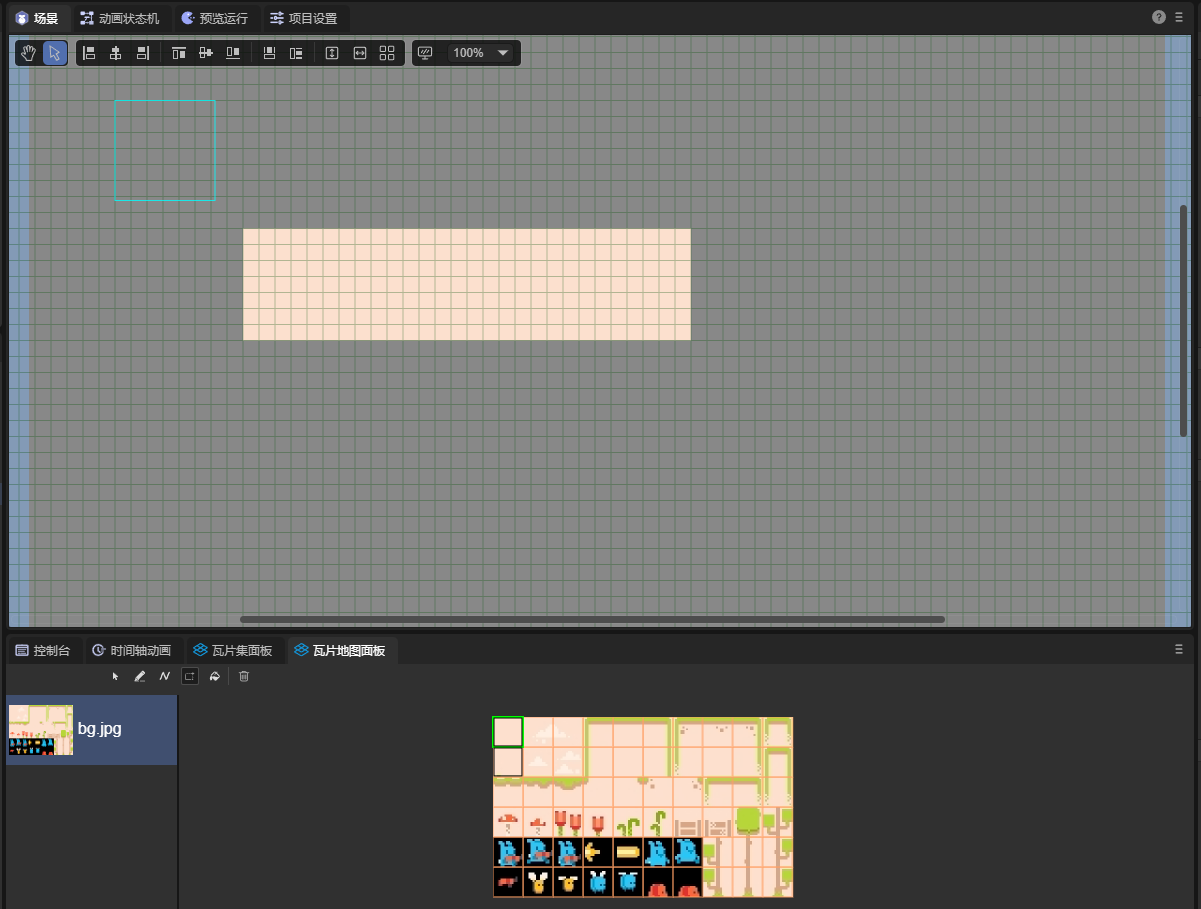
Task: Open the 项目设置 project settings tab
Action: coord(303,18)
